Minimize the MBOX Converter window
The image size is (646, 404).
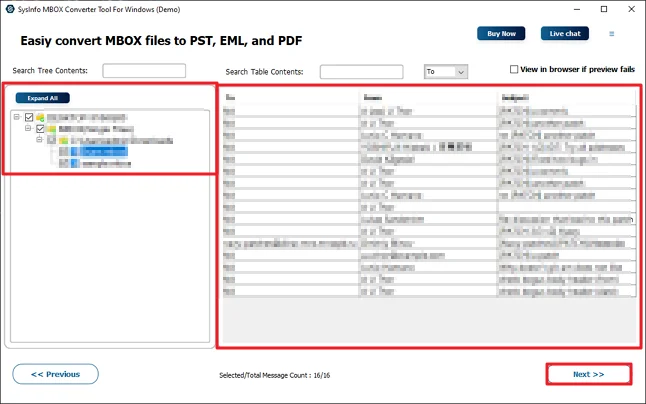[577, 9]
